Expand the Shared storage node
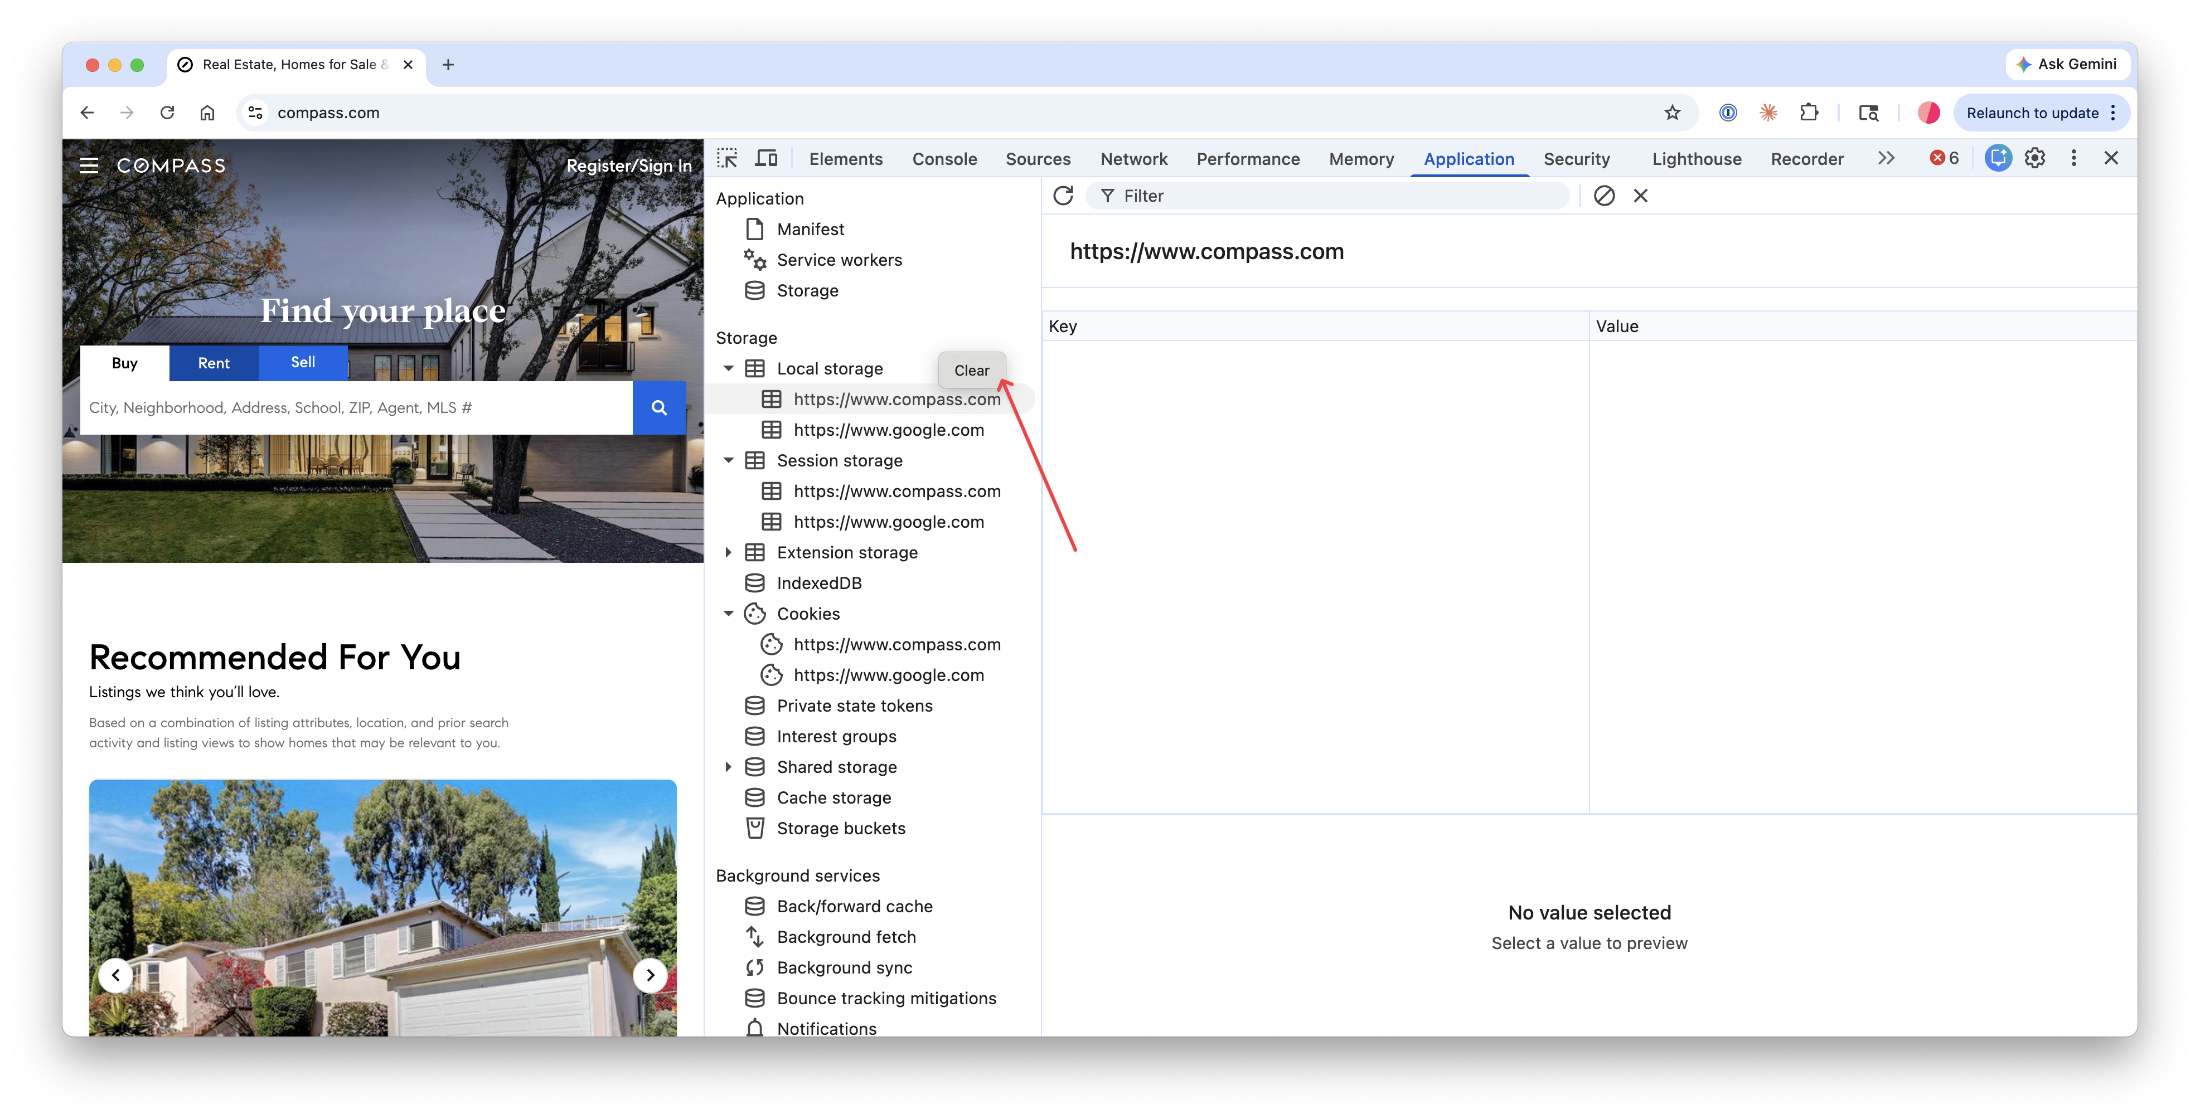The height and width of the screenshot is (1119, 2200). [x=729, y=767]
